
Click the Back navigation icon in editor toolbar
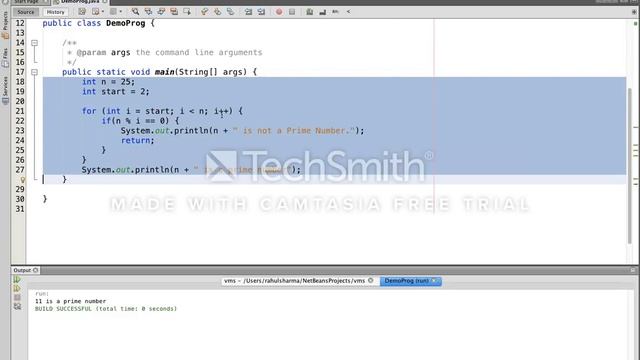(x=95, y=12)
